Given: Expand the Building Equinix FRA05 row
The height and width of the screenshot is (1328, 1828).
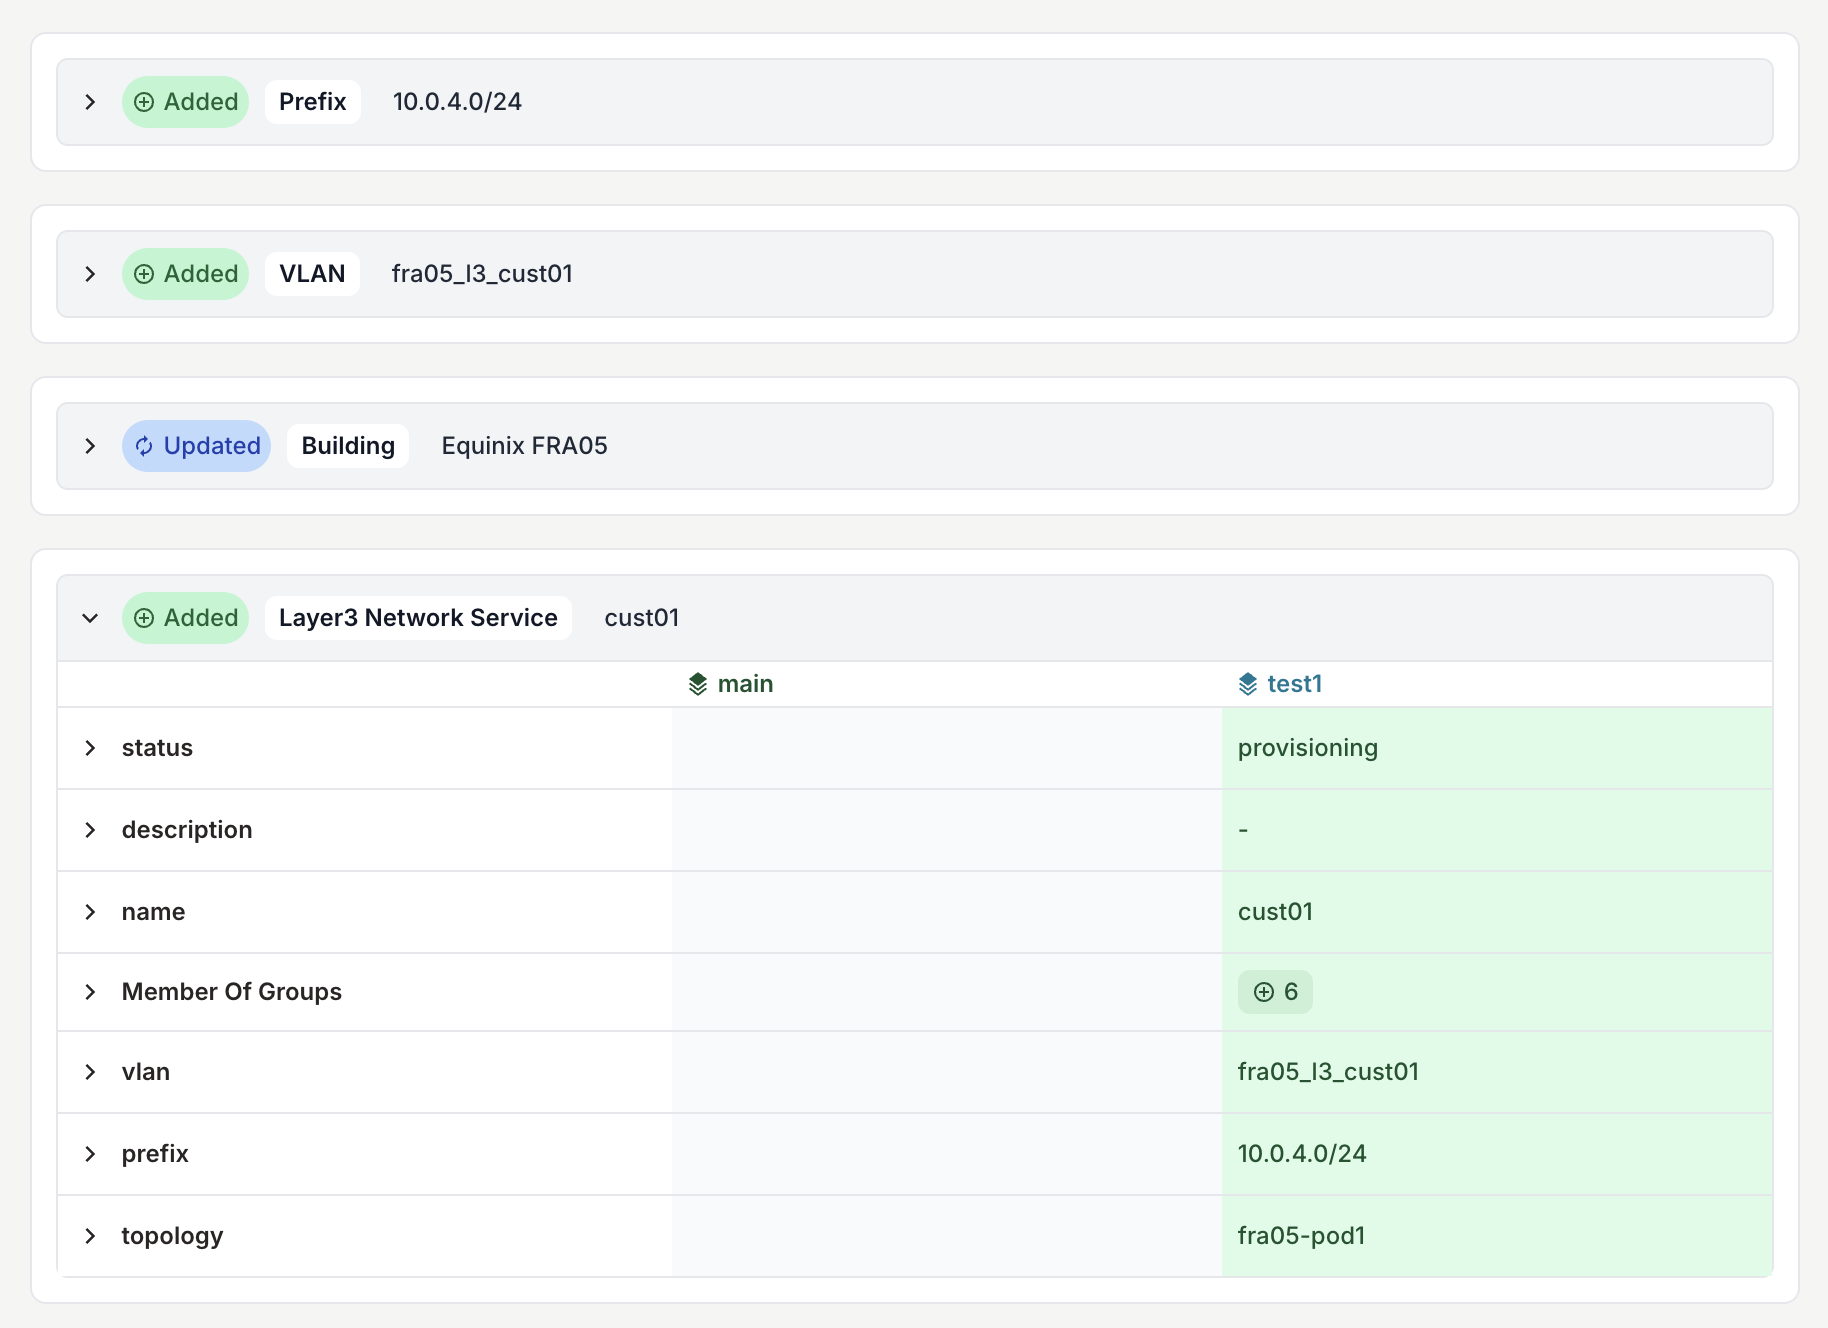Looking at the screenshot, I should click(90, 446).
